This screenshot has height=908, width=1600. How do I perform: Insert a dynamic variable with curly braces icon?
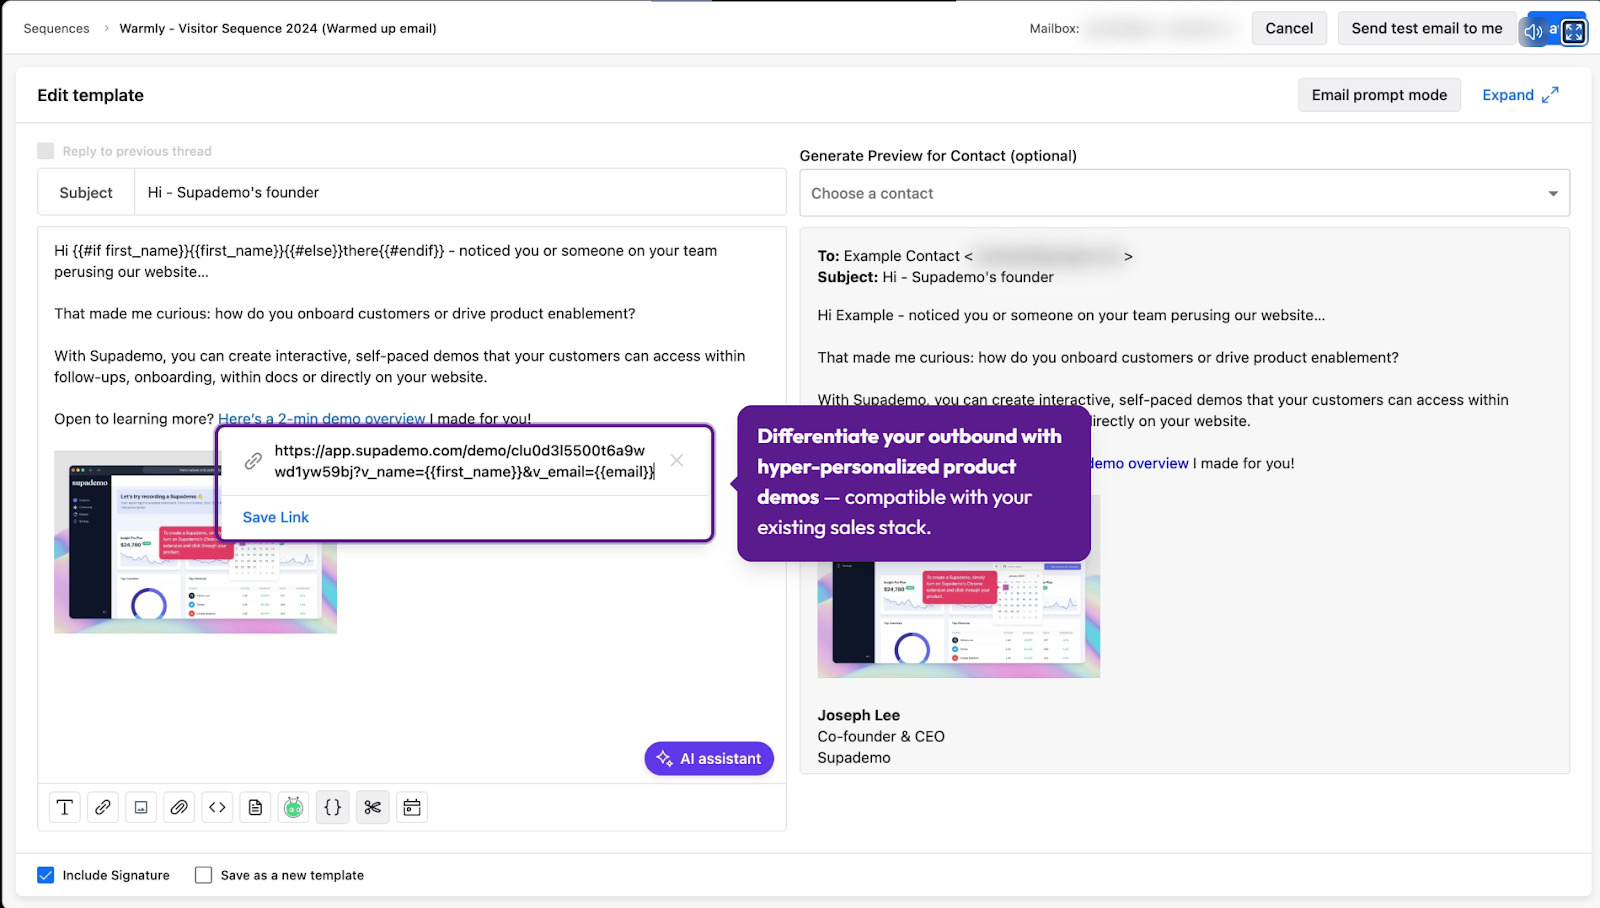point(333,807)
